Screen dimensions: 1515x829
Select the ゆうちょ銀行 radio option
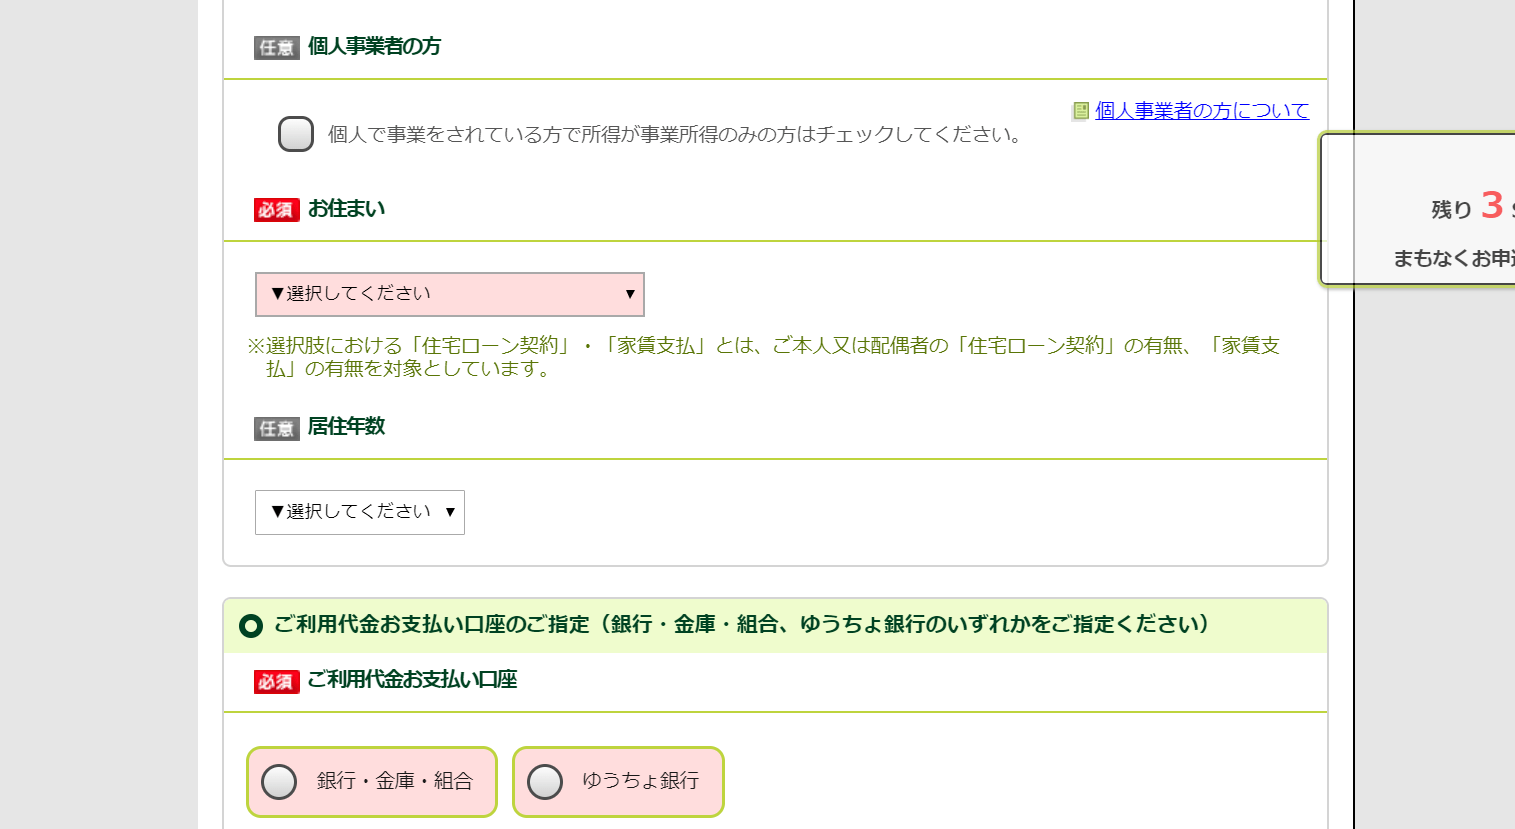[618, 782]
